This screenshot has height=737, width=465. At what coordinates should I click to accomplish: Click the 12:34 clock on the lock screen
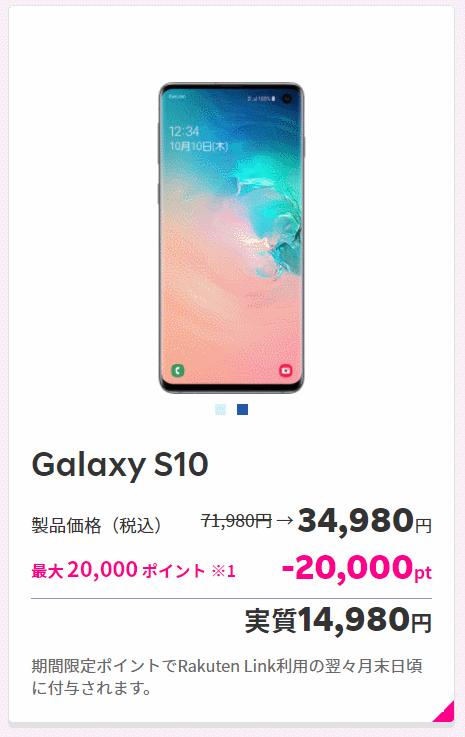[184, 131]
